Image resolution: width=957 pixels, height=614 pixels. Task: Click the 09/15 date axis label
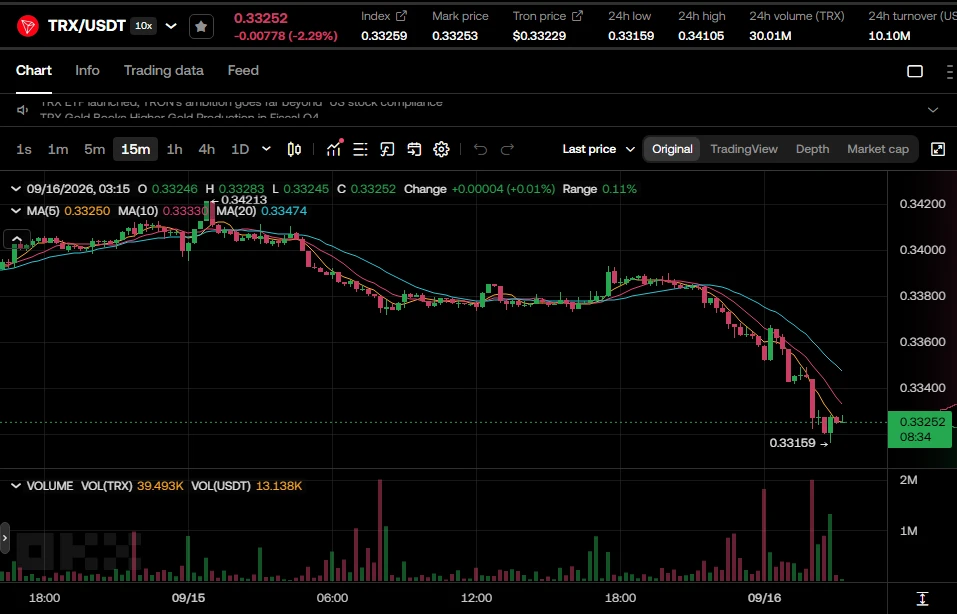[188, 598]
